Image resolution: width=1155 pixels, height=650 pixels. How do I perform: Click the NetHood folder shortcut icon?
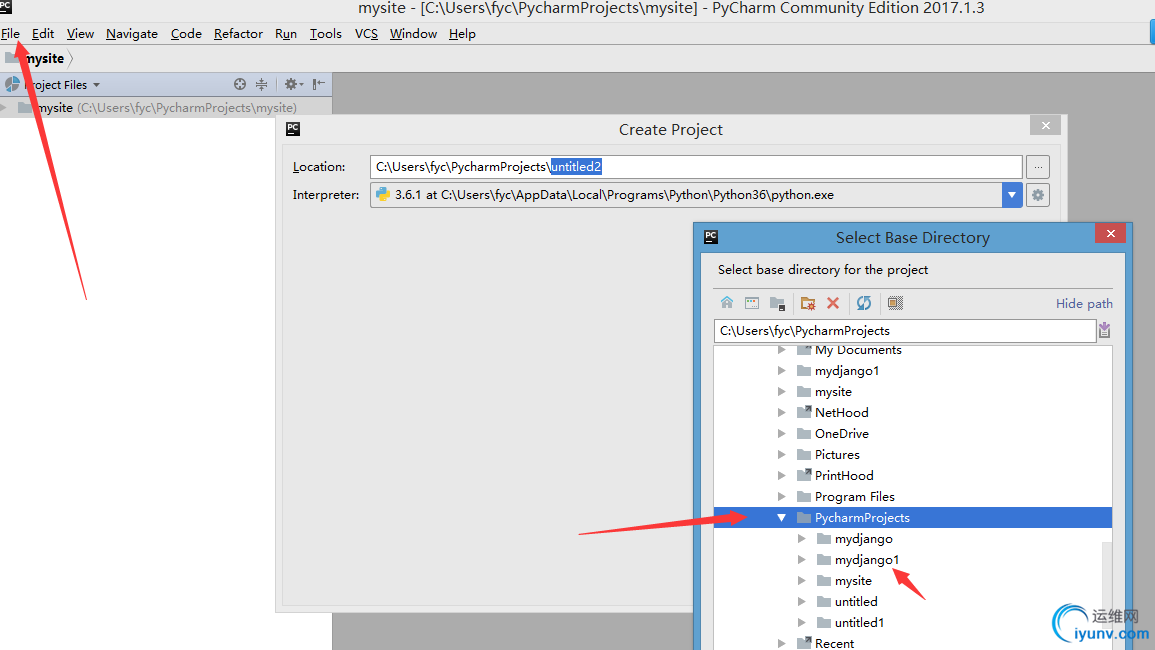tap(804, 412)
